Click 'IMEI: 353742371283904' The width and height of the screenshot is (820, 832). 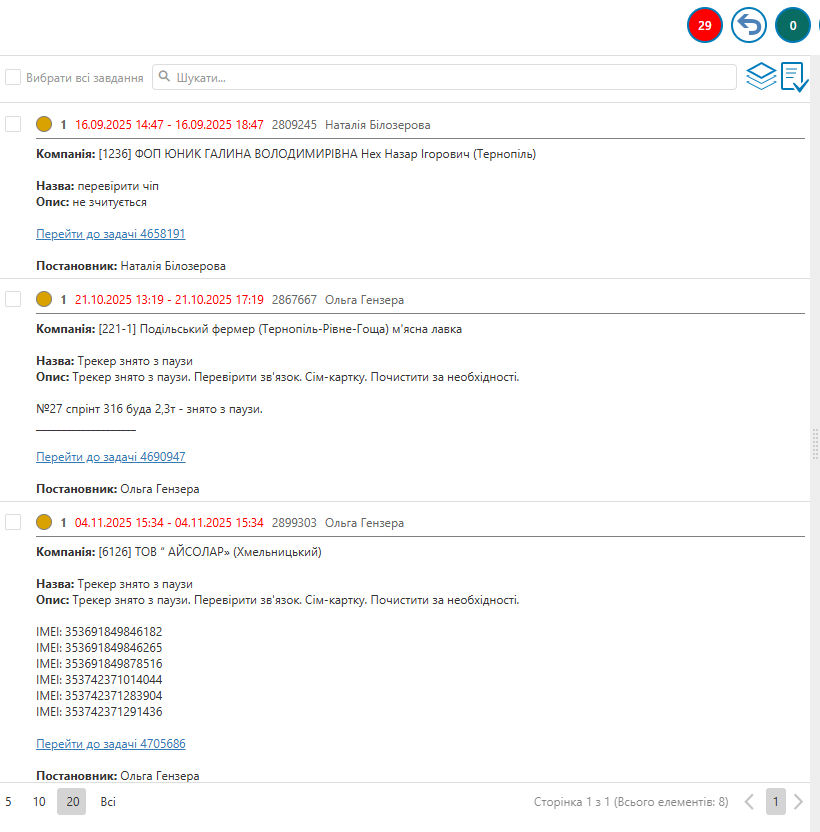coord(99,696)
